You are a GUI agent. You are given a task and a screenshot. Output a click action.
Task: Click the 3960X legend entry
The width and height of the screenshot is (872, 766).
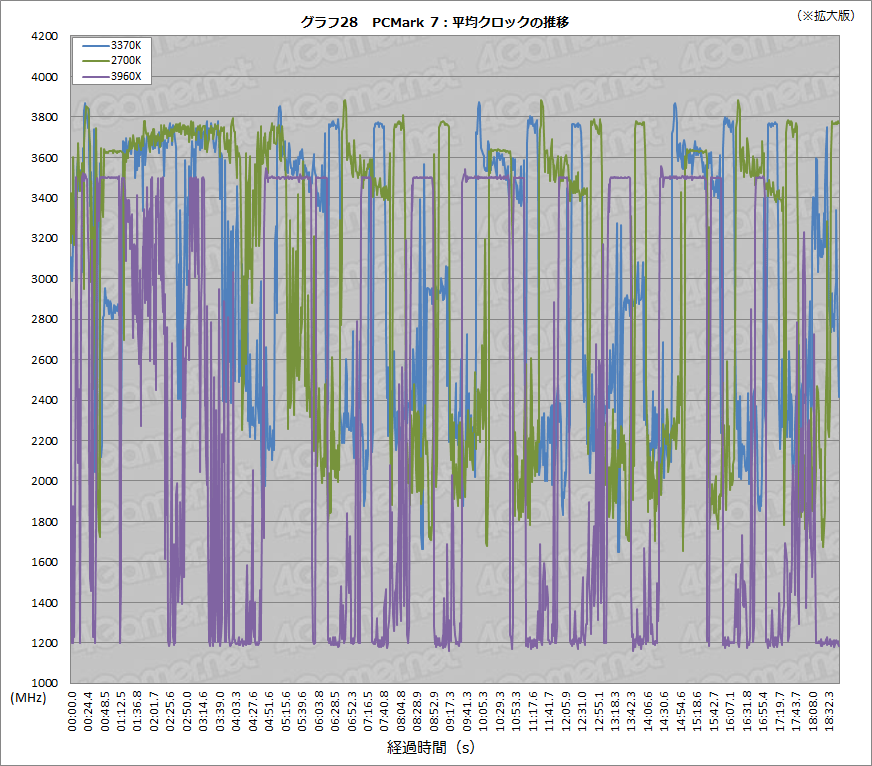(x=127, y=75)
